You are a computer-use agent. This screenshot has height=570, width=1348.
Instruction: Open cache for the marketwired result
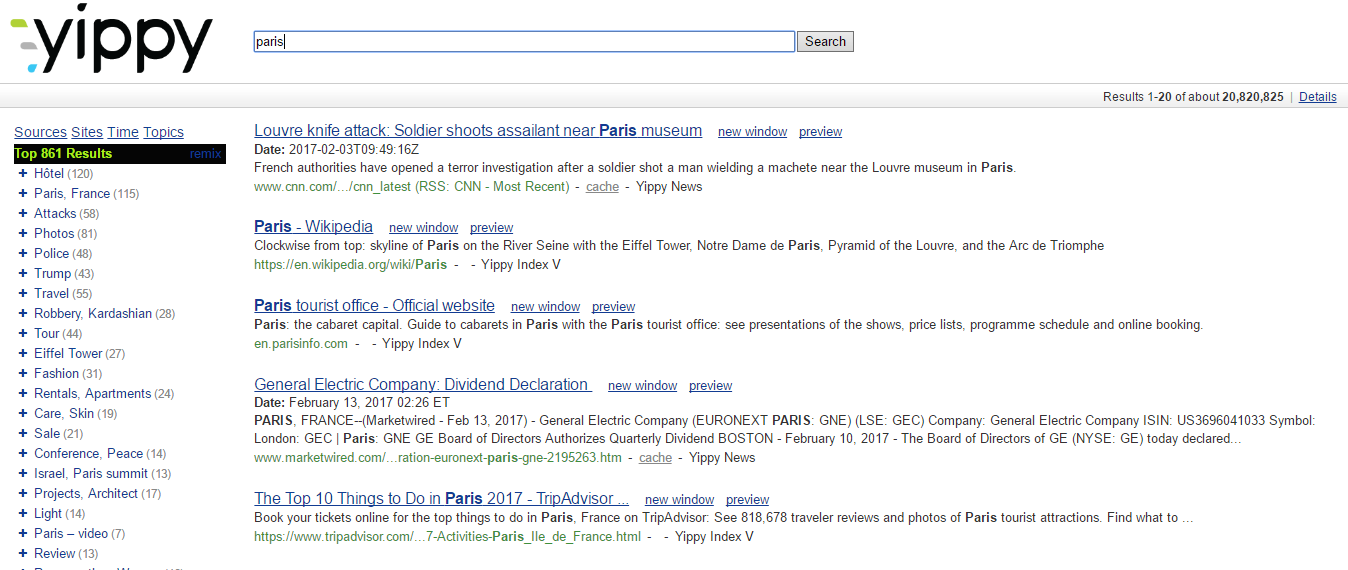point(655,458)
